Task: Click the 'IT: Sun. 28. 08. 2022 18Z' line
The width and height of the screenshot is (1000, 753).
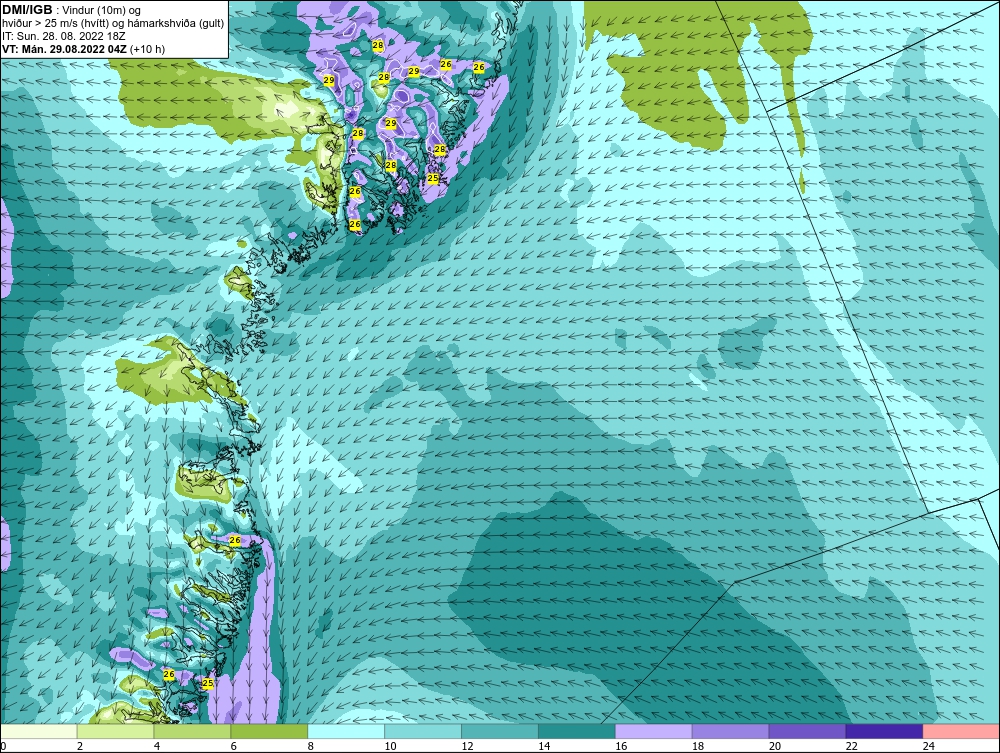Action: point(64,36)
